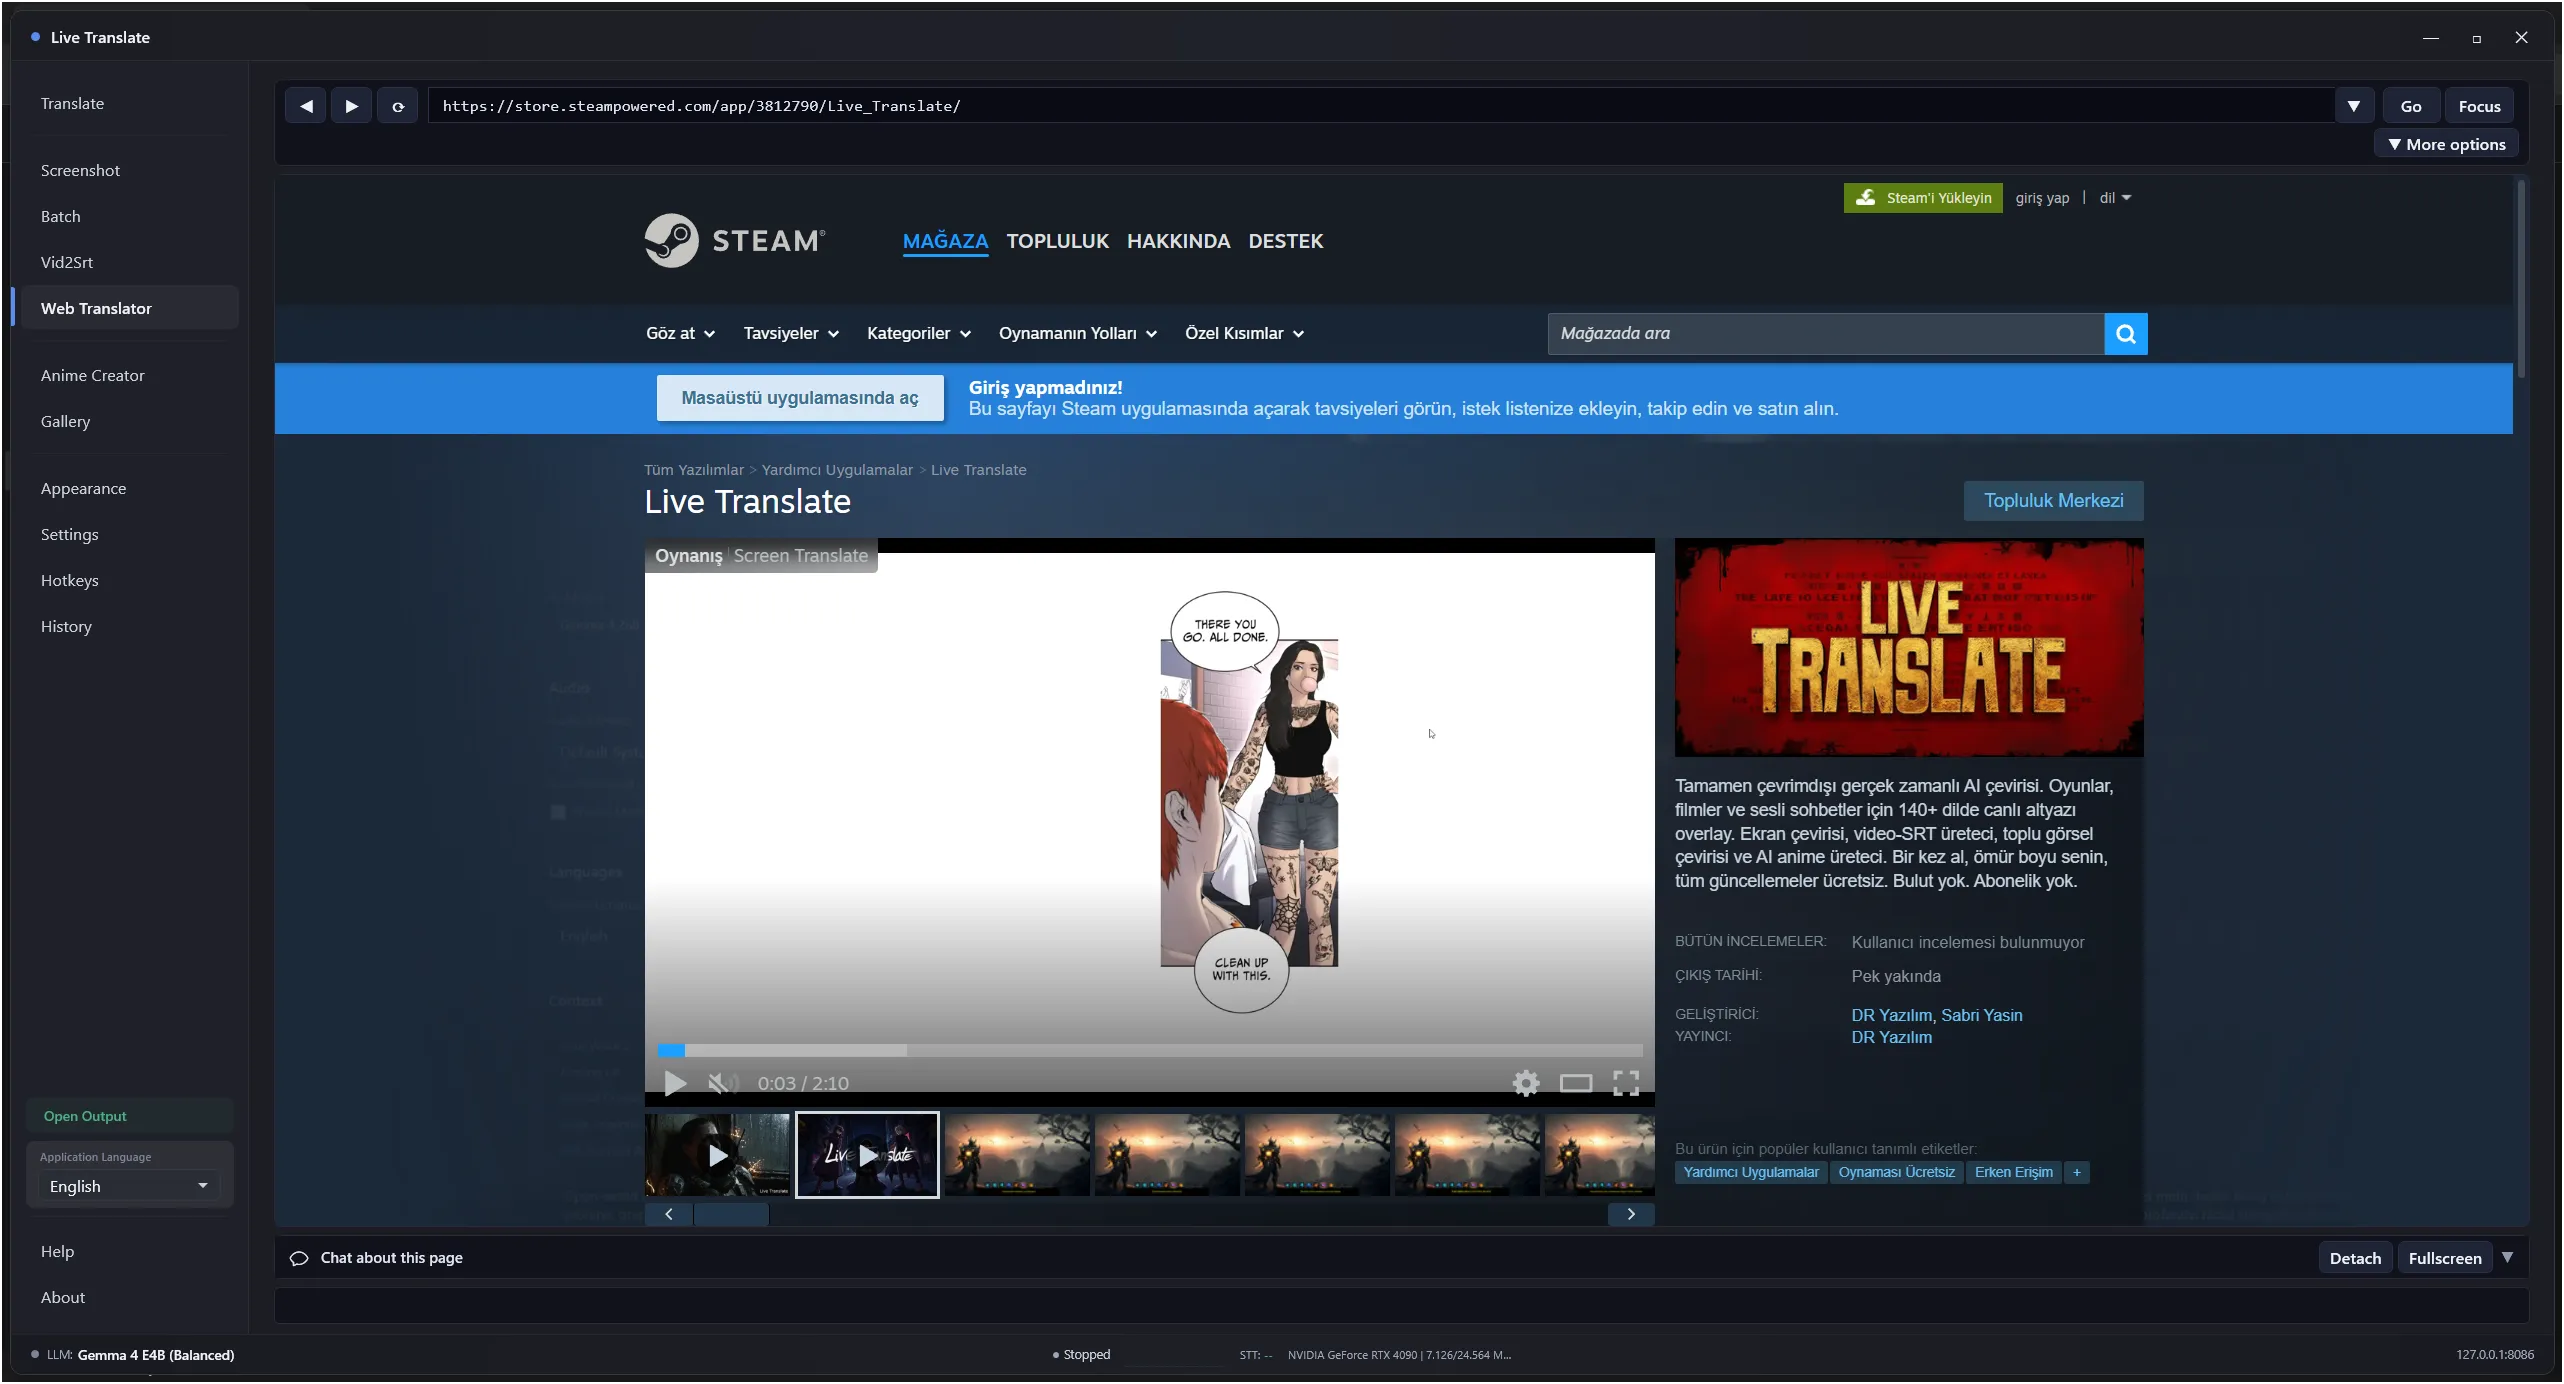Open the DR Yazılım developer link
Screen dimensions: 2564x1384
pos(1891,1015)
